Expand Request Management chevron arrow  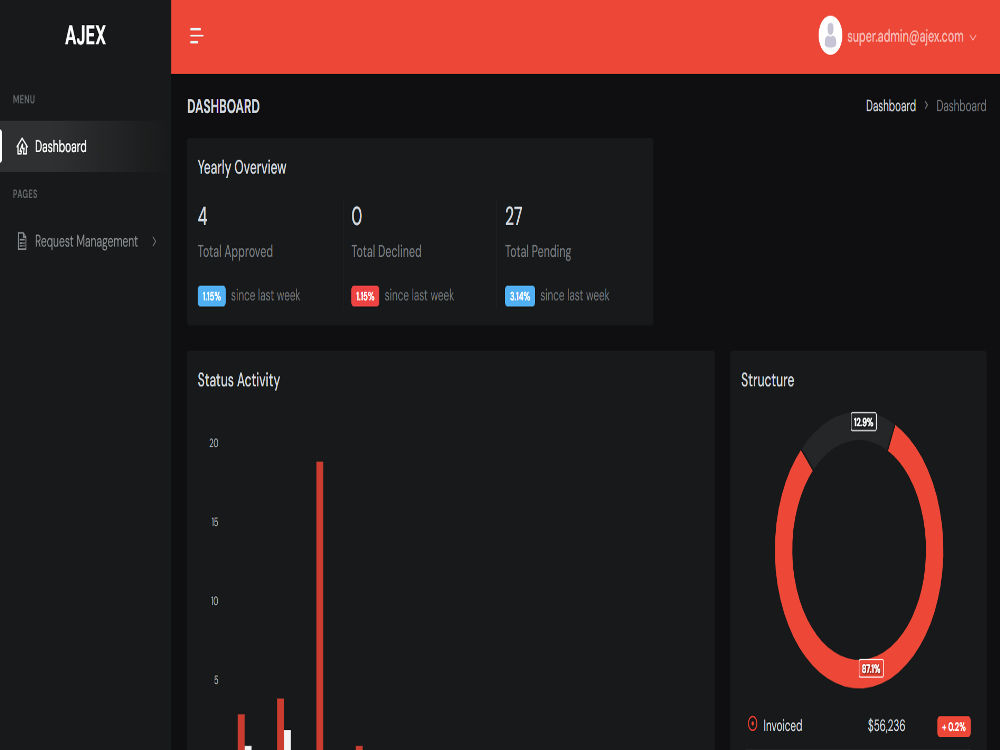click(154, 241)
